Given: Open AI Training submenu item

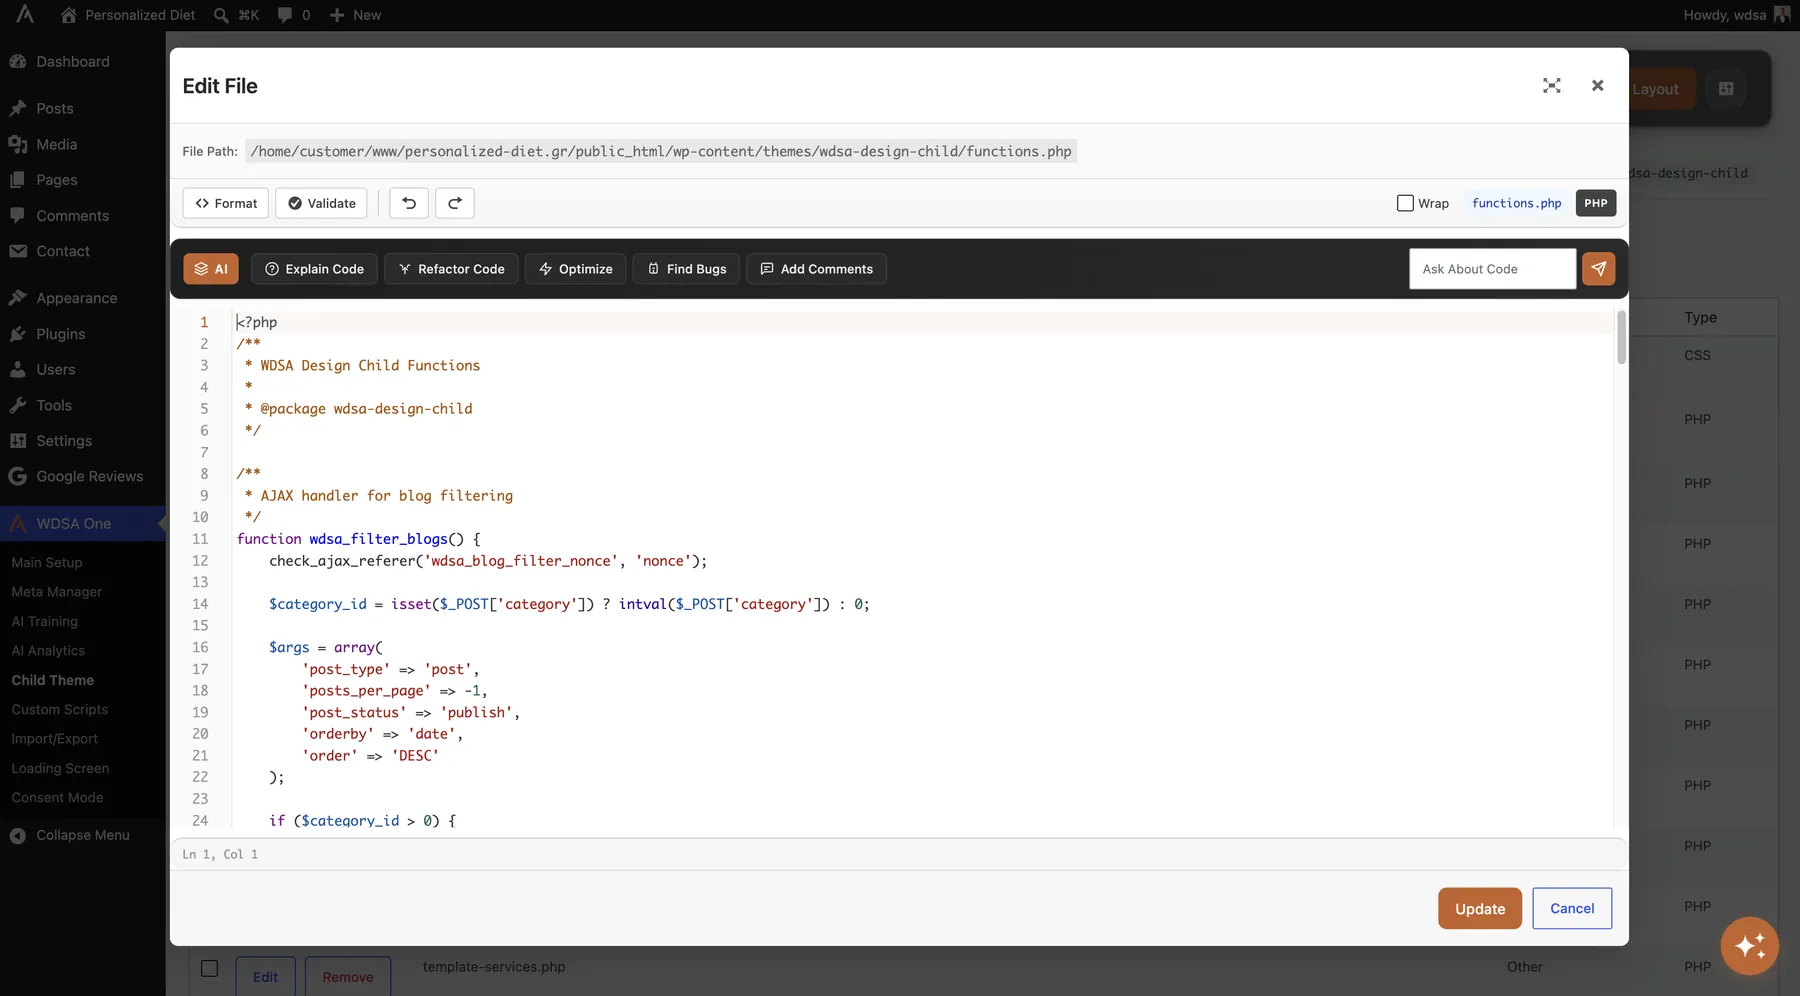Looking at the screenshot, I should [x=45, y=621].
